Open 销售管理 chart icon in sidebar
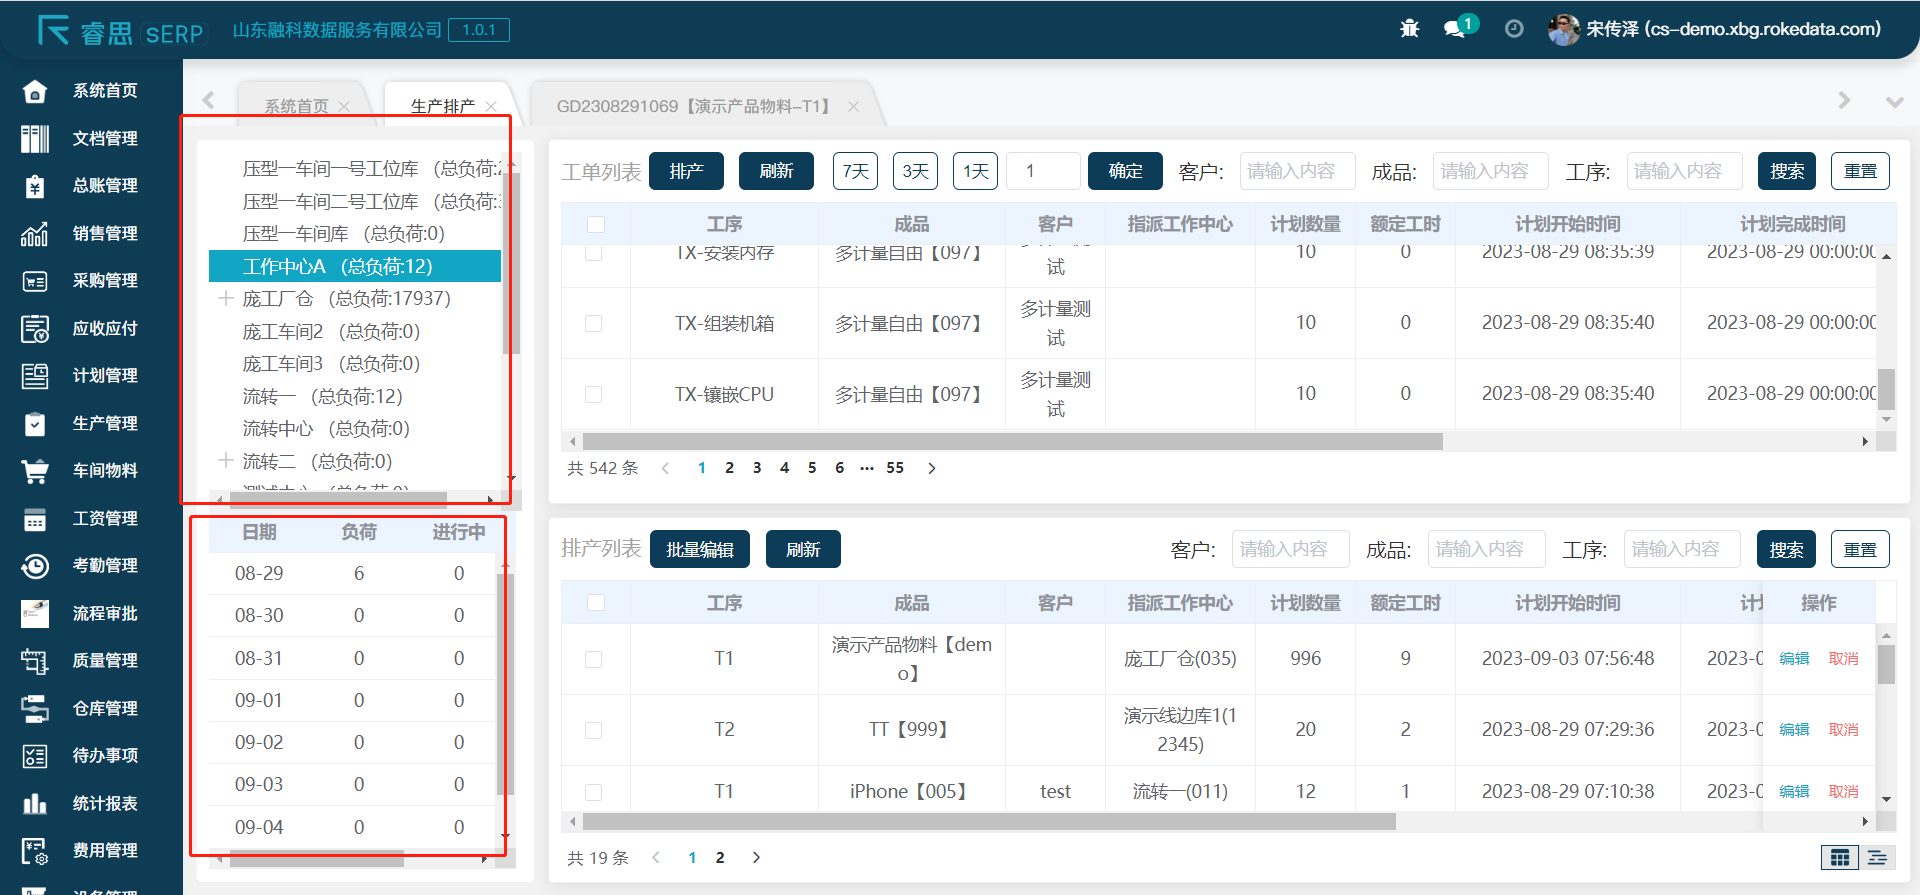 [x=35, y=234]
